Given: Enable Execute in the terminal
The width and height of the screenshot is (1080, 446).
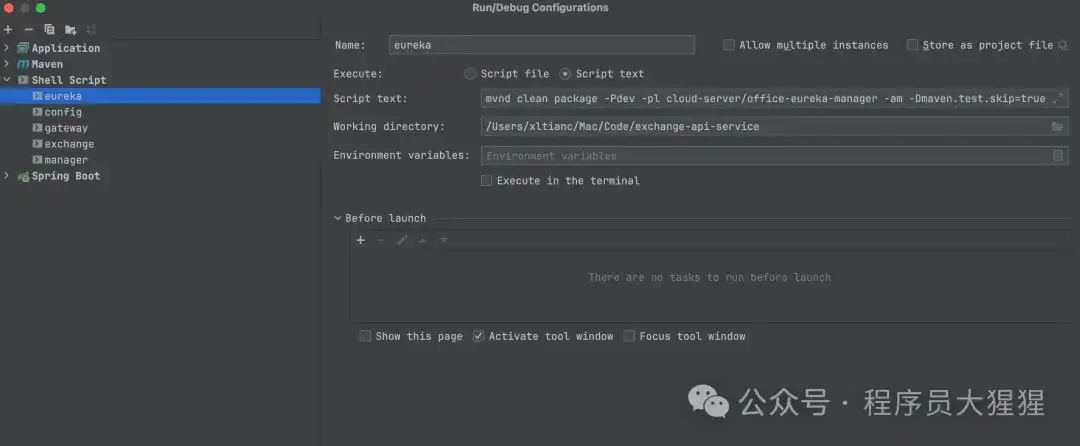Looking at the screenshot, I should point(486,181).
